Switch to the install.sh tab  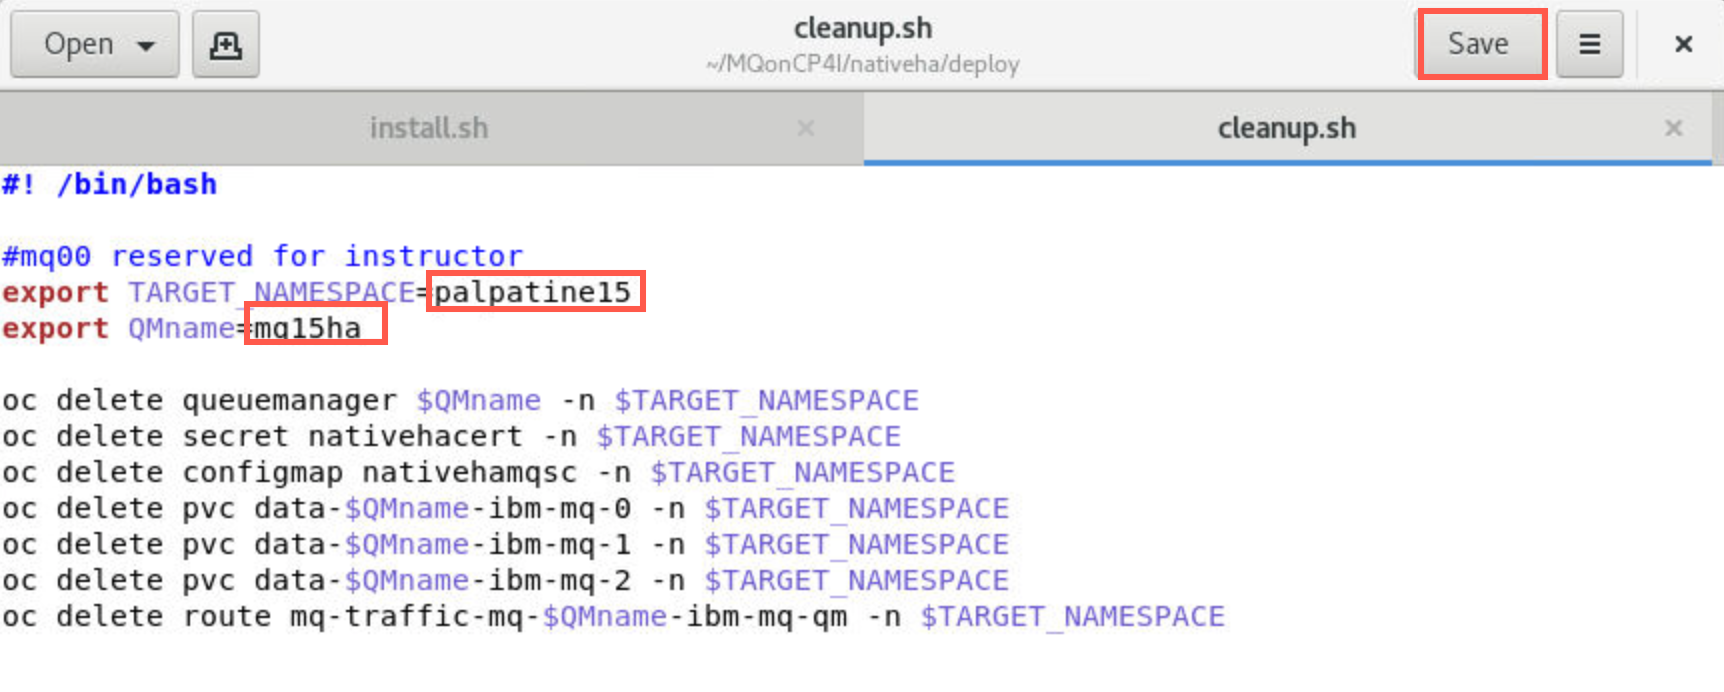[430, 128]
